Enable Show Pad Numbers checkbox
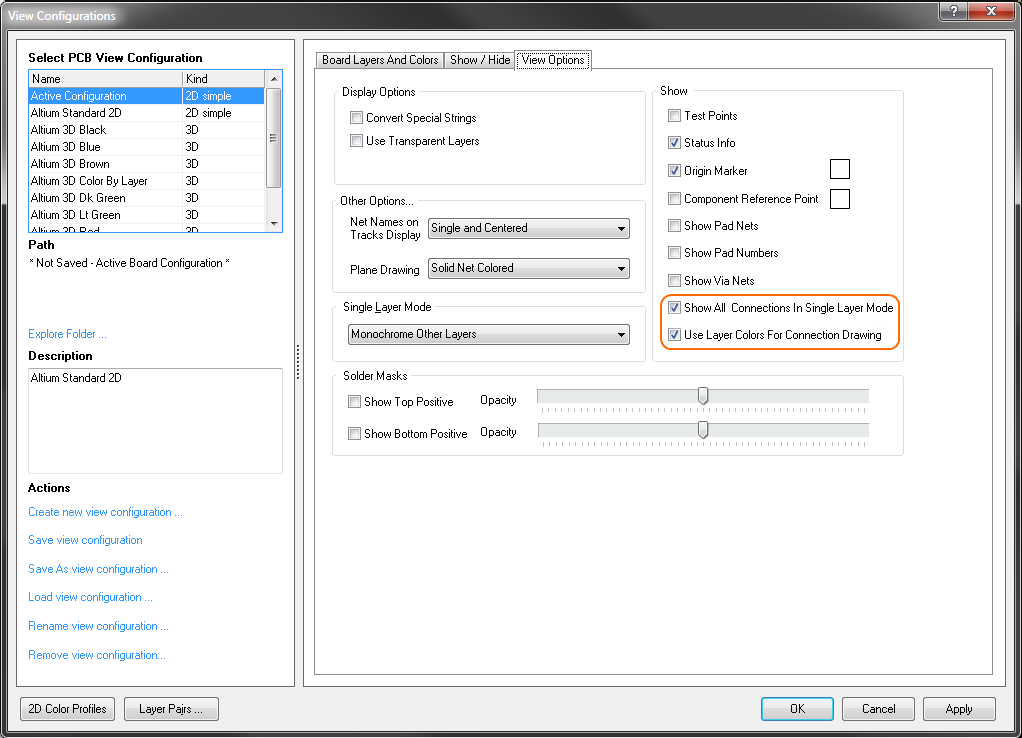Screen dimensions: 1022x738 coord(675,253)
